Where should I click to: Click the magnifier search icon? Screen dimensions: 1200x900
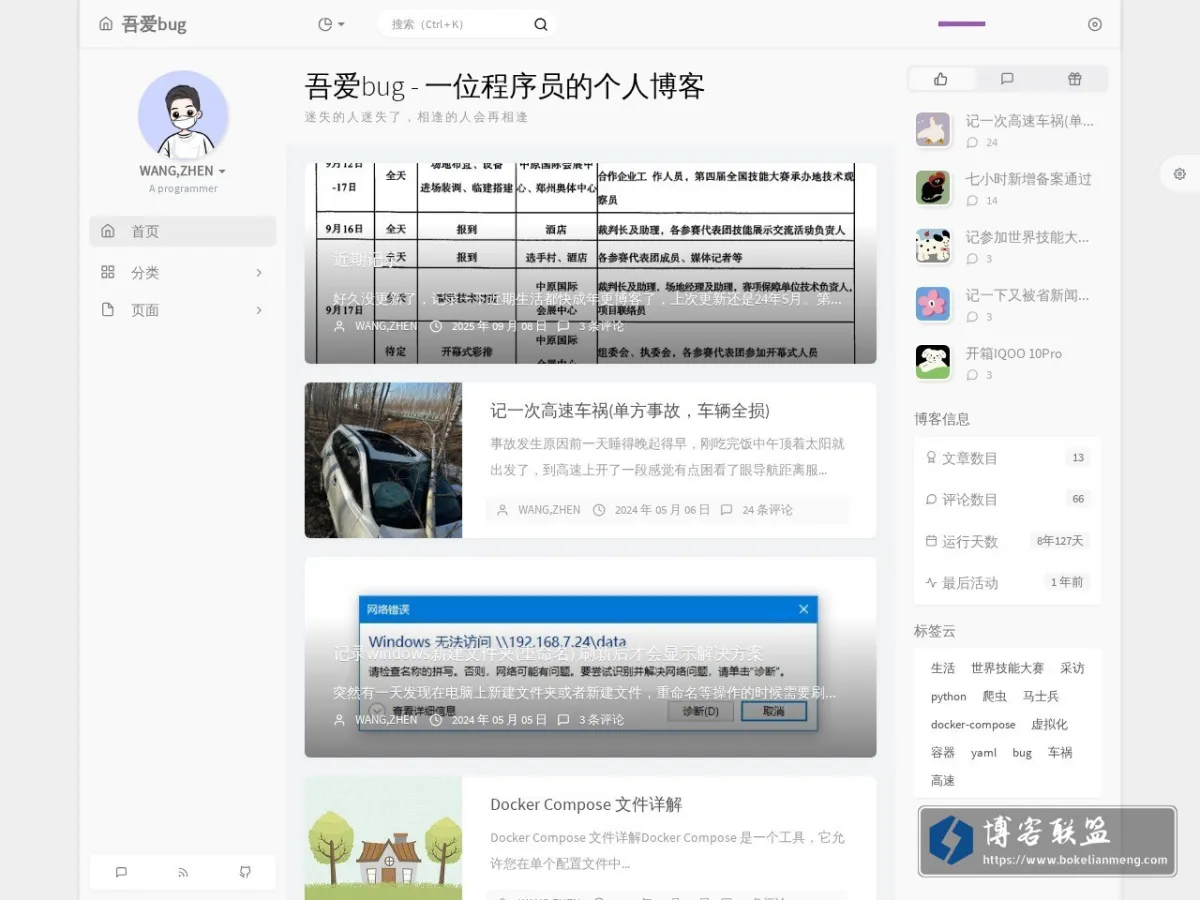coord(541,24)
